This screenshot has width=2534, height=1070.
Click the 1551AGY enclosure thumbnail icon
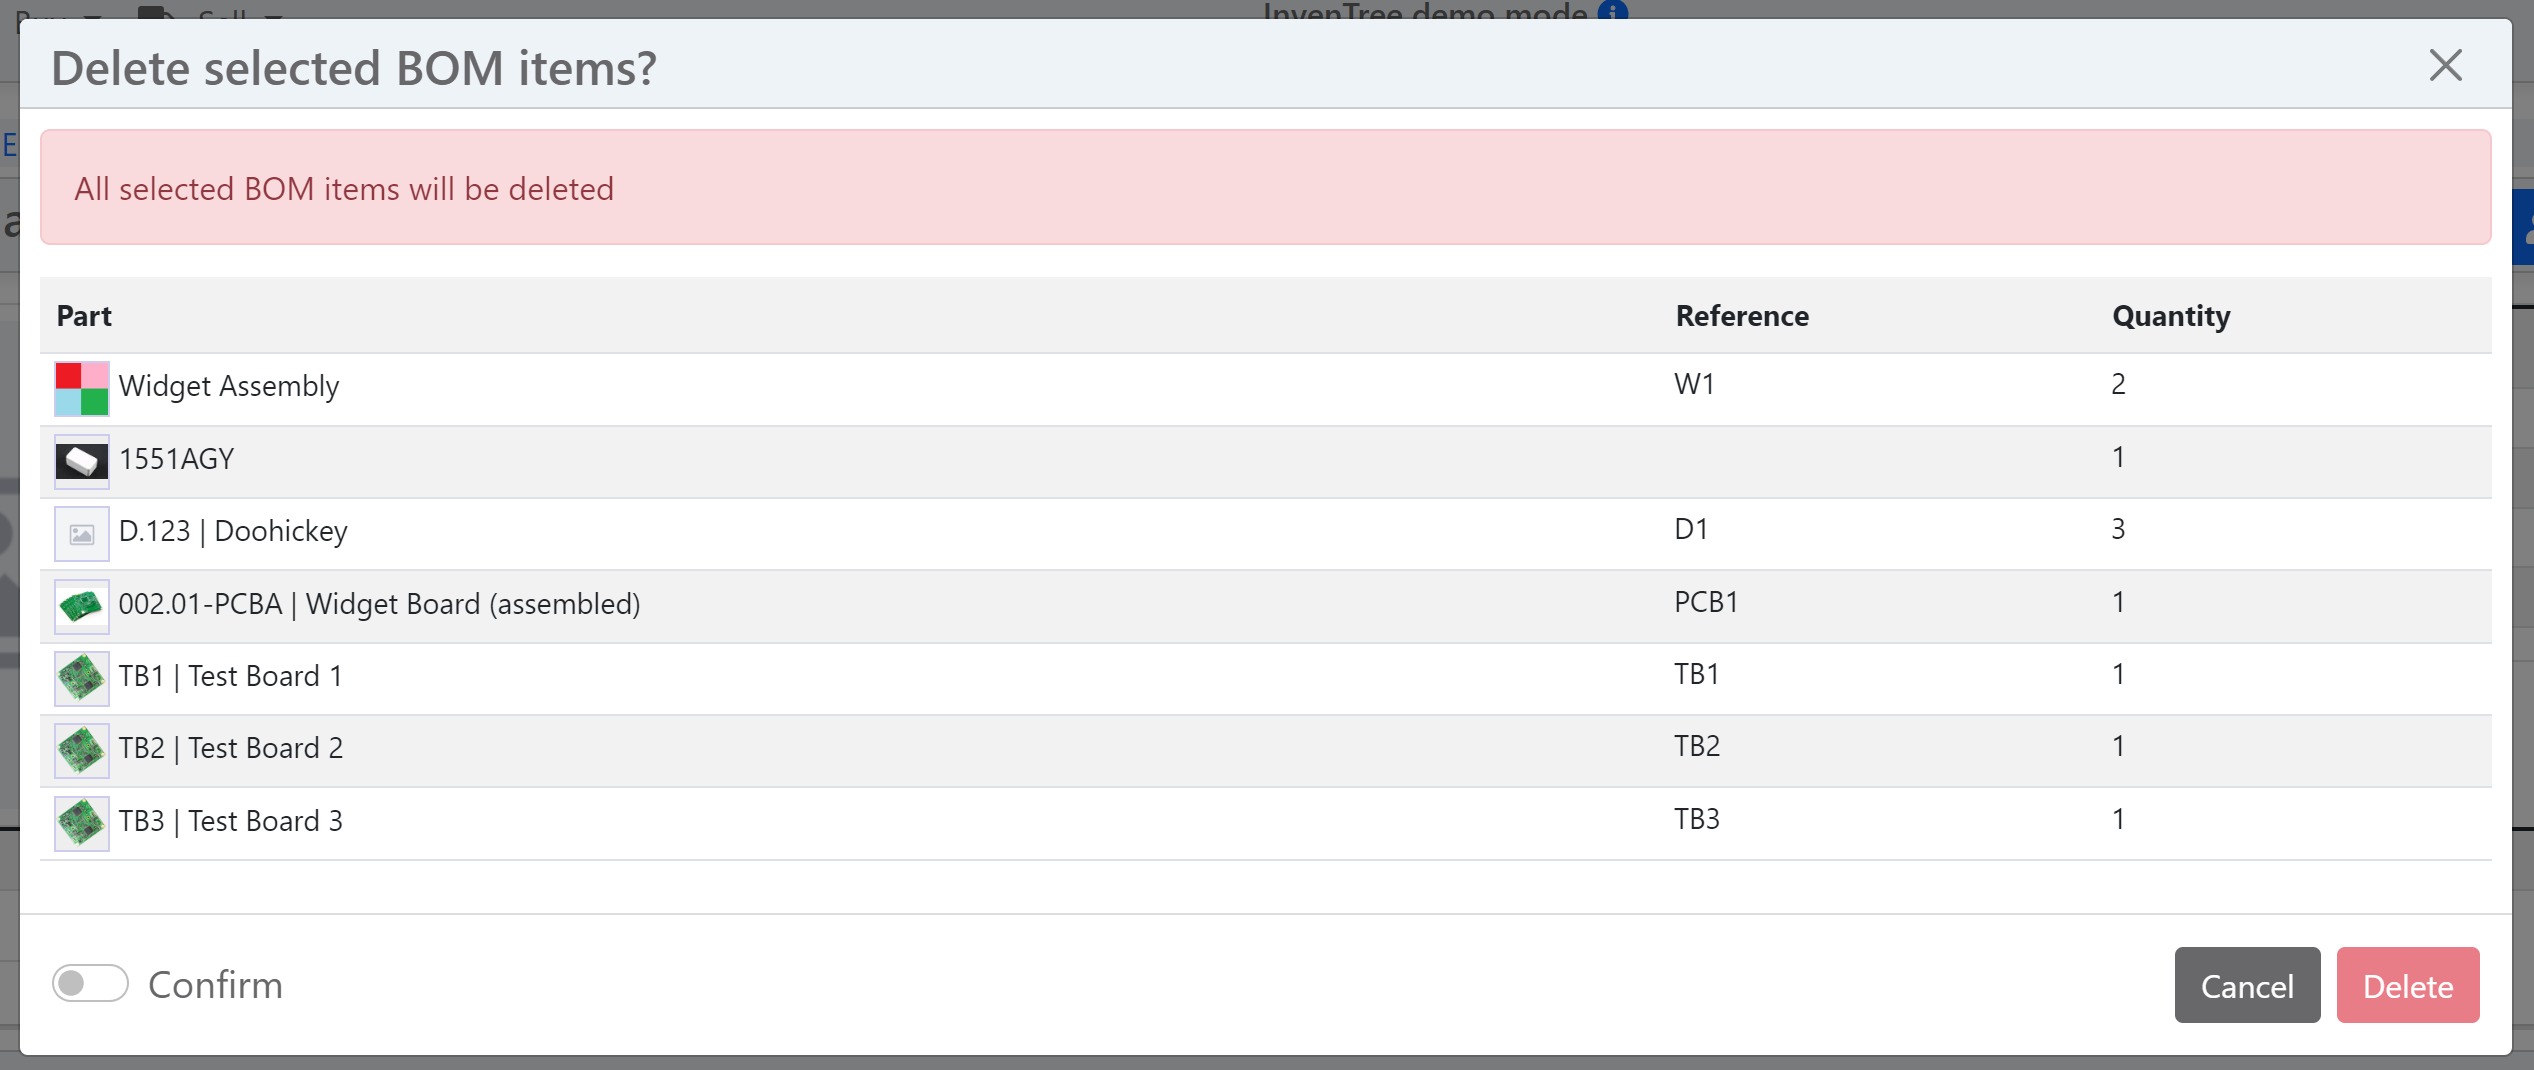coord(81,461)
